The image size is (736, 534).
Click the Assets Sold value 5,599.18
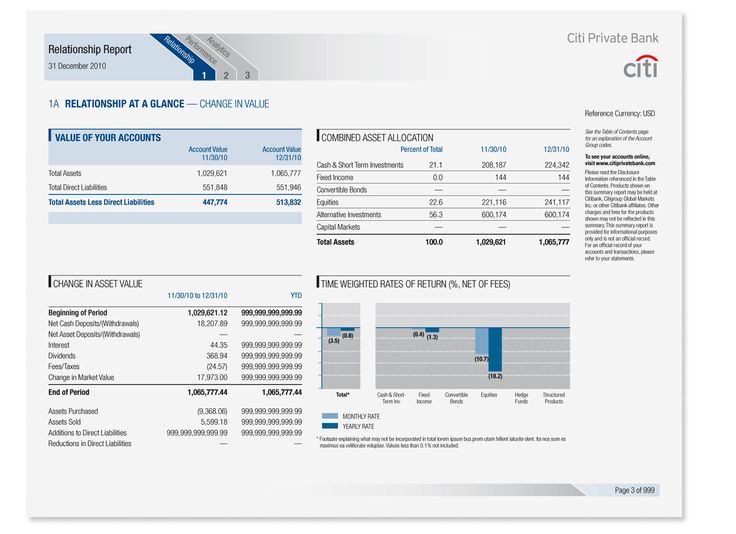214,422
